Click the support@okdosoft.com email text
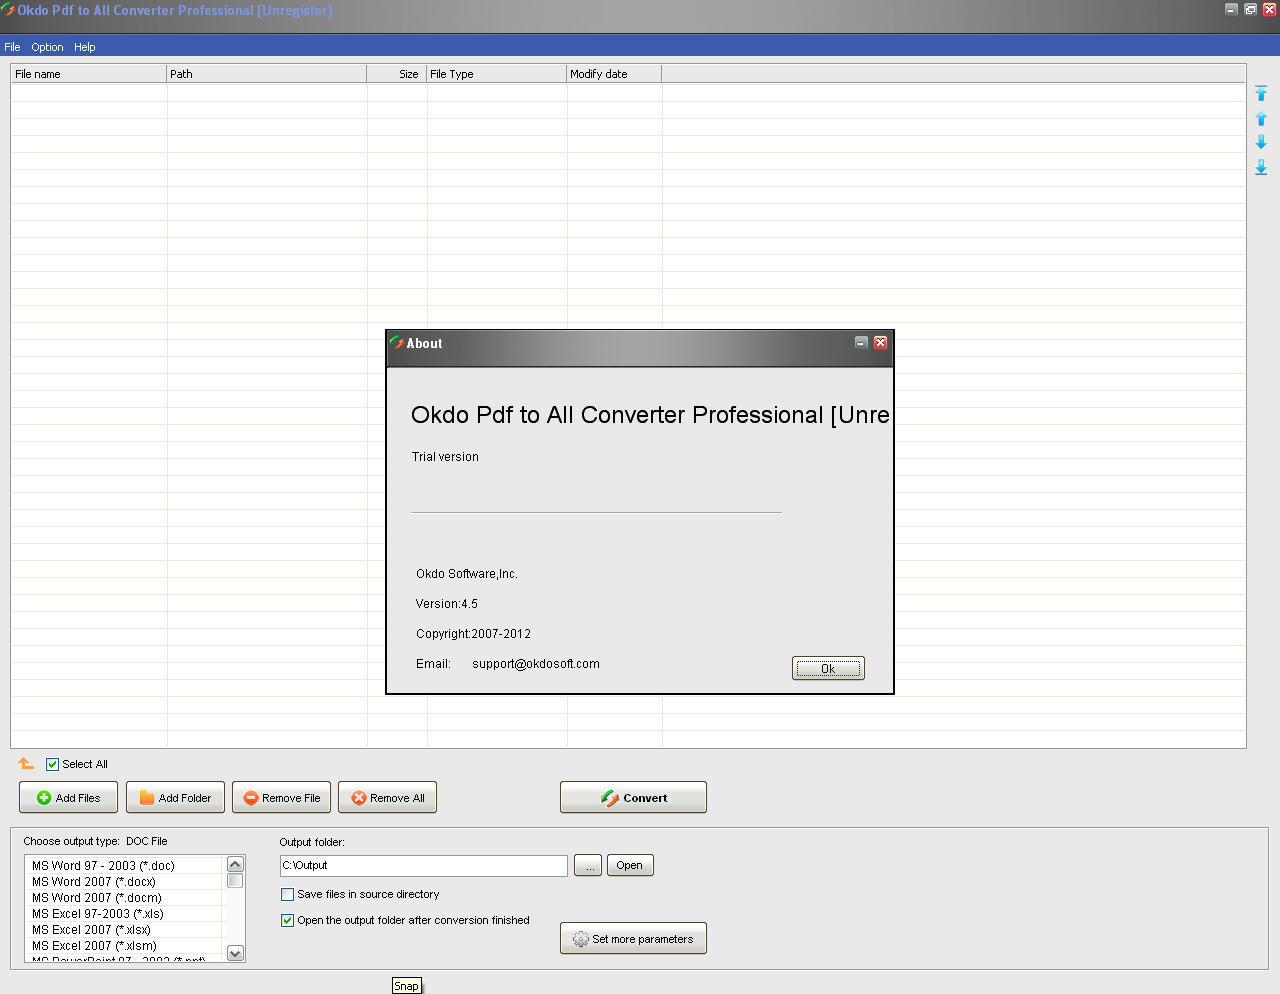1280x994 pixels. [536, 664]
